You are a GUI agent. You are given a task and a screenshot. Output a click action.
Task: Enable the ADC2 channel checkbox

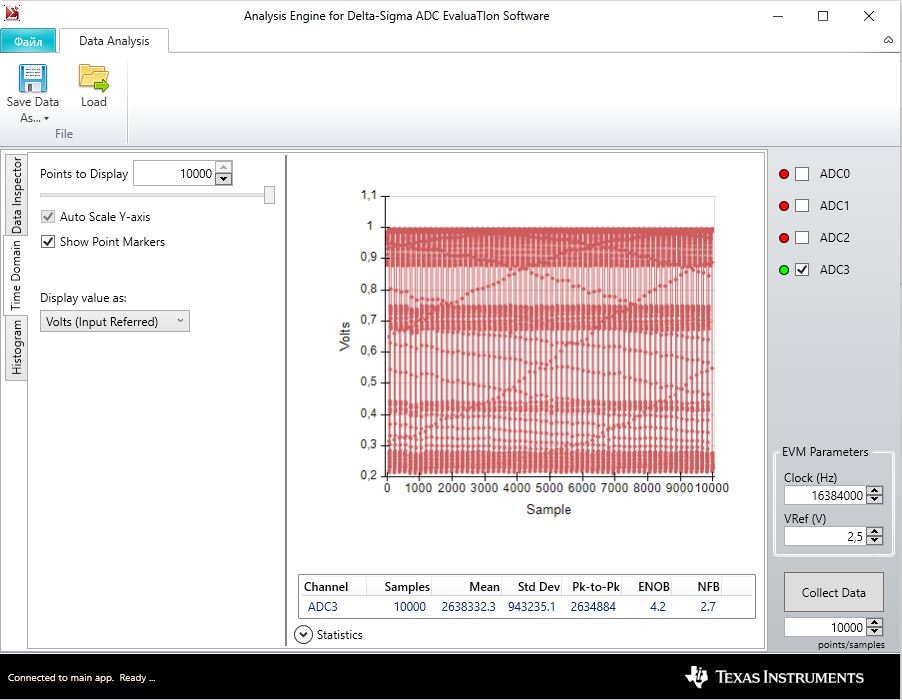pos(802,238)
